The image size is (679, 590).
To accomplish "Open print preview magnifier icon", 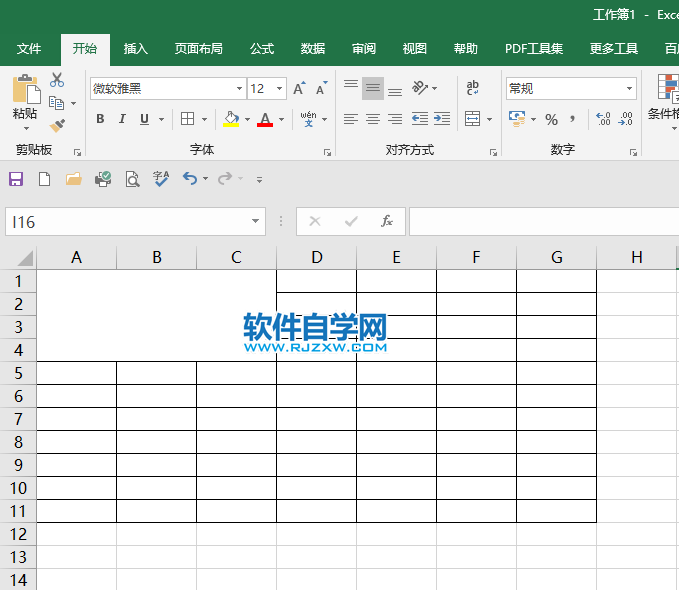I will pos(133,179).
